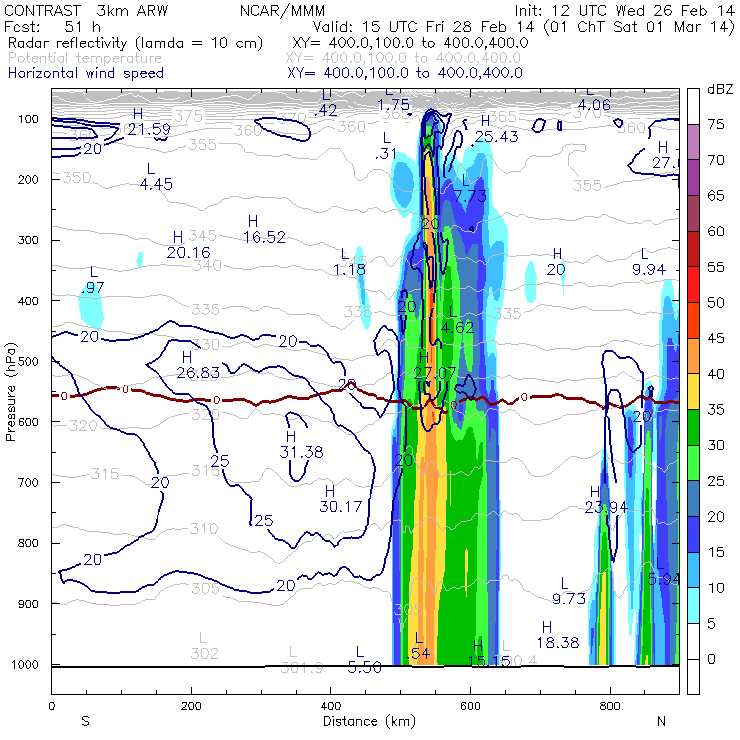
Task: Click the '375' potential temperature contour label
Action: coord(188,116)
